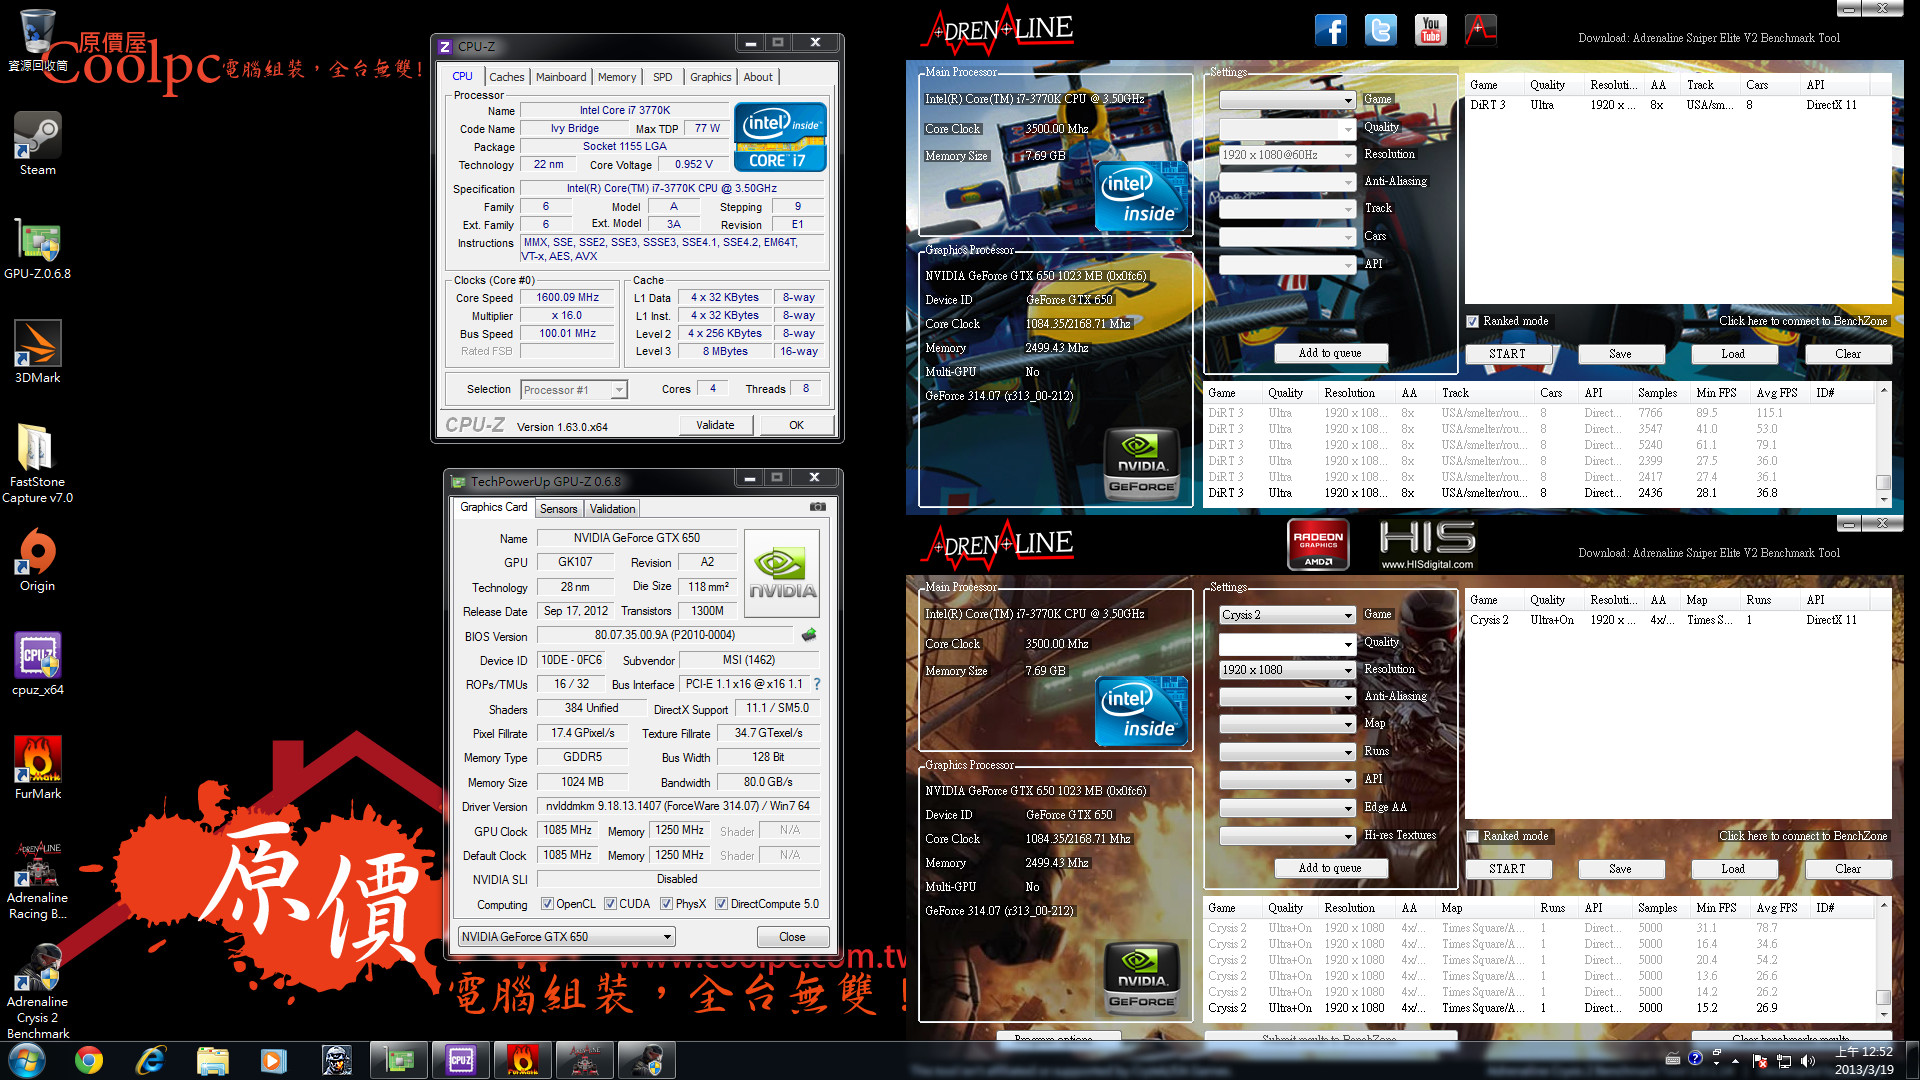Switch to the Graphics tab in CPU-Z
1920x1080 pixels.
pos(710,77)
